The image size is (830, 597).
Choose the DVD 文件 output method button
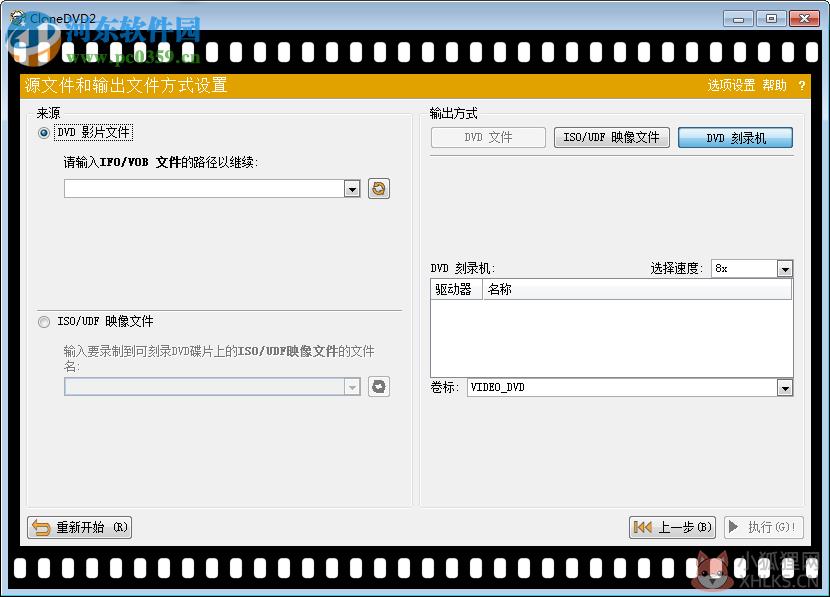[x=488, y=138]
